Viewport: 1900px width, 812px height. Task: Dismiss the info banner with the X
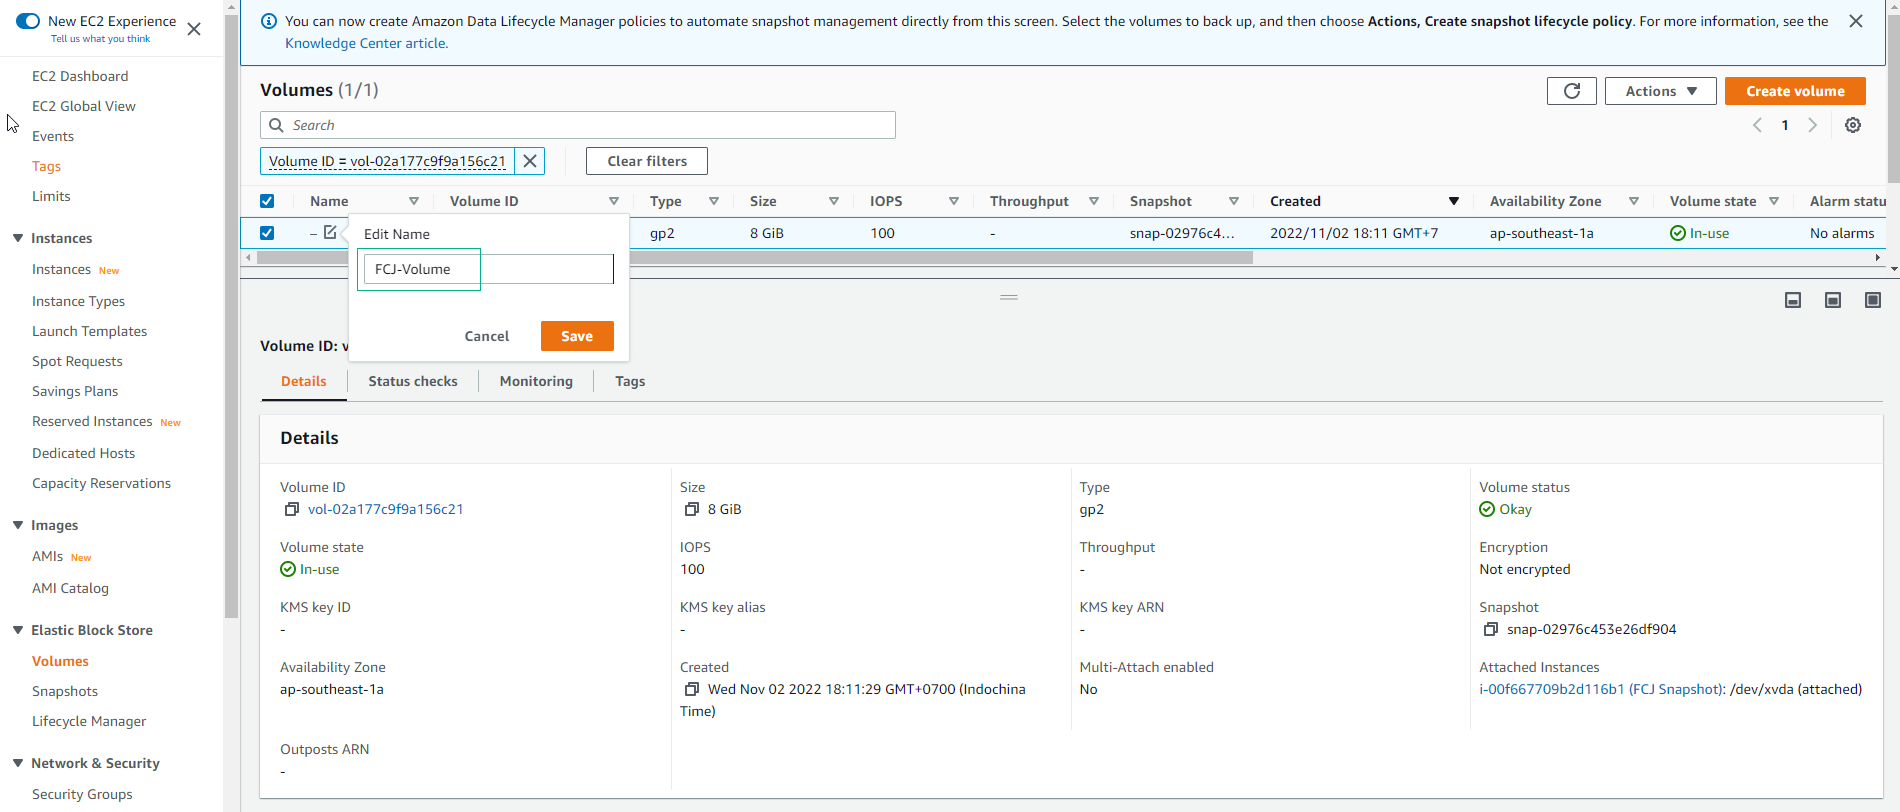click(1856, 21)
